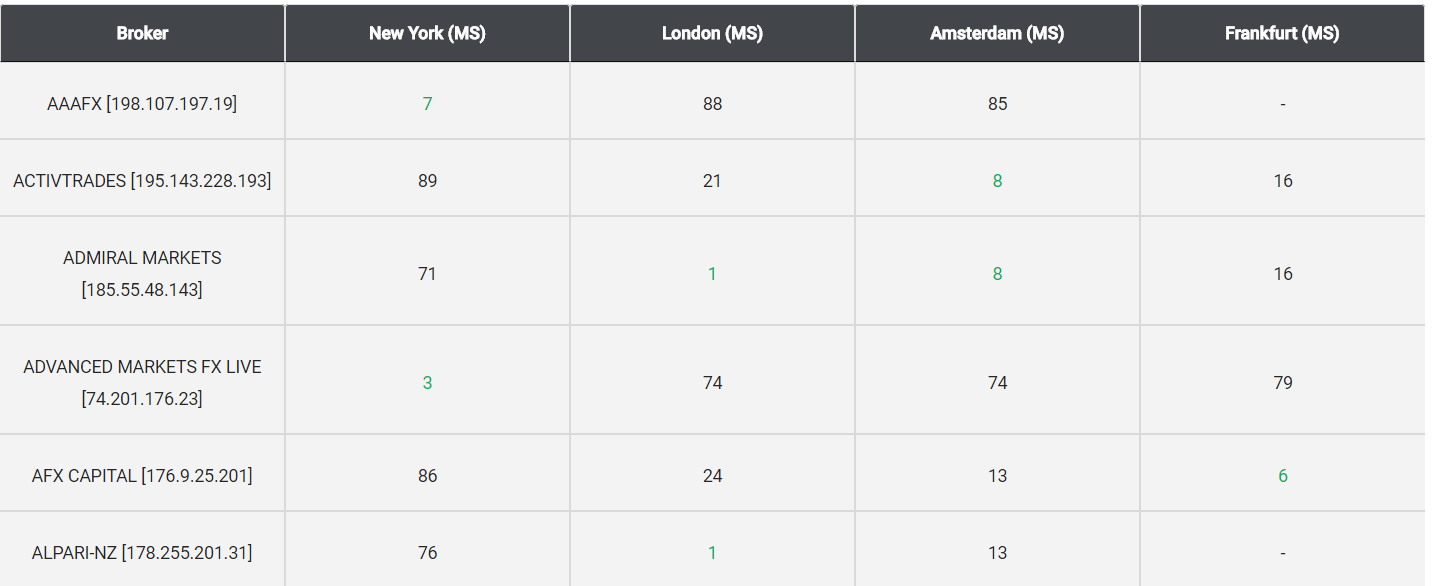Click AAAFX green New York latency 7
1432x586 pixels.
pyautogui.click(x=427, y=103)
